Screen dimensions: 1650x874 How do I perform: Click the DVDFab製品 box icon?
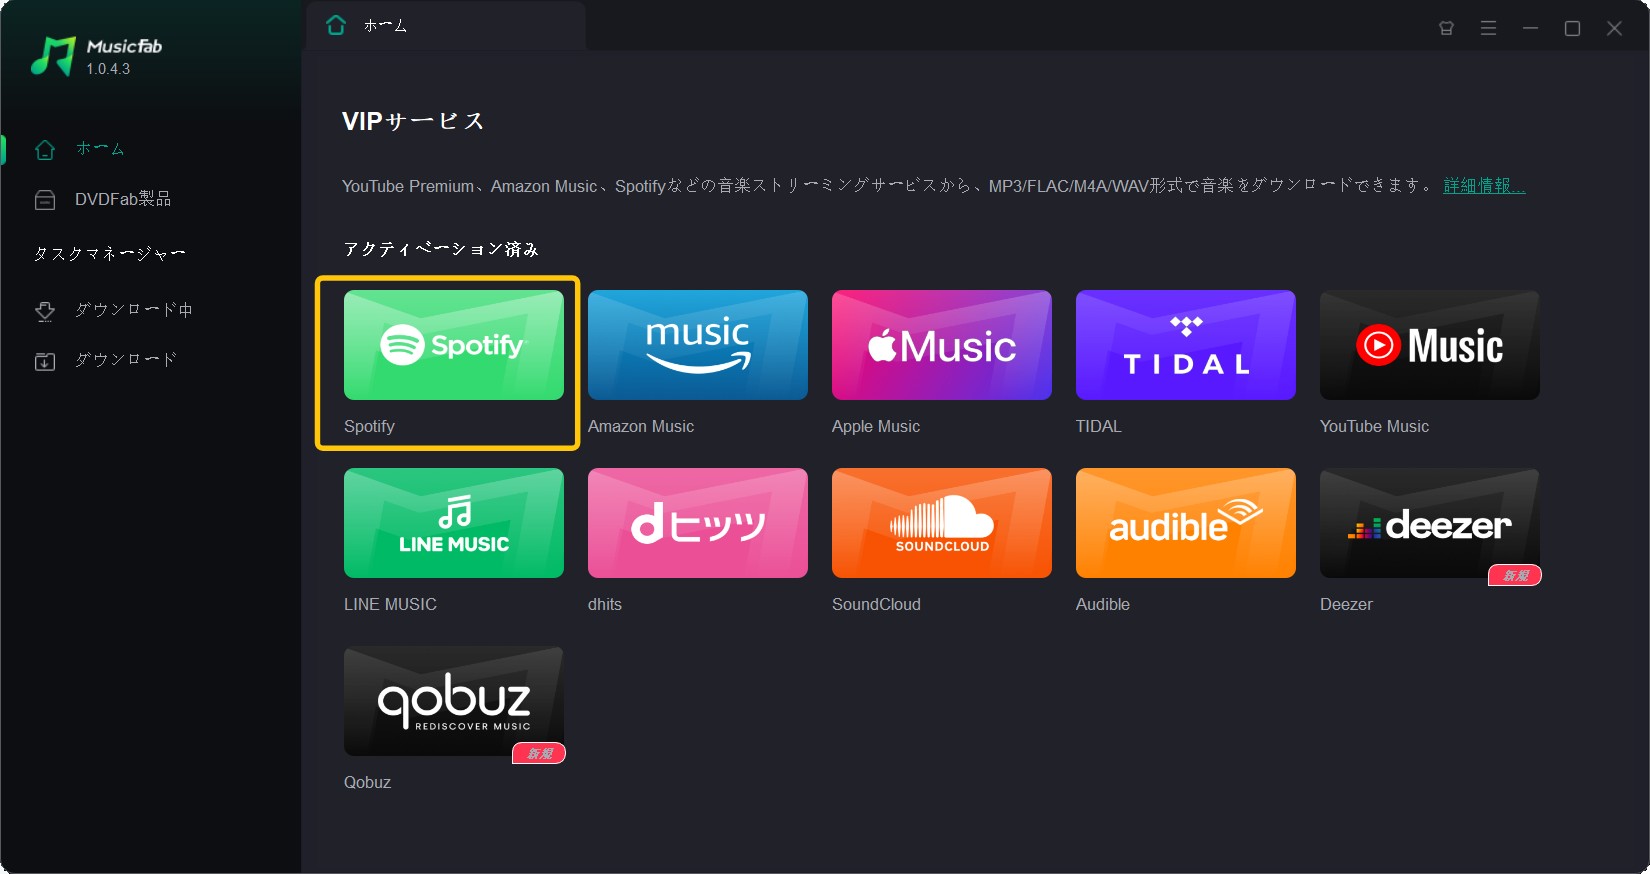(x=45, y=200)
